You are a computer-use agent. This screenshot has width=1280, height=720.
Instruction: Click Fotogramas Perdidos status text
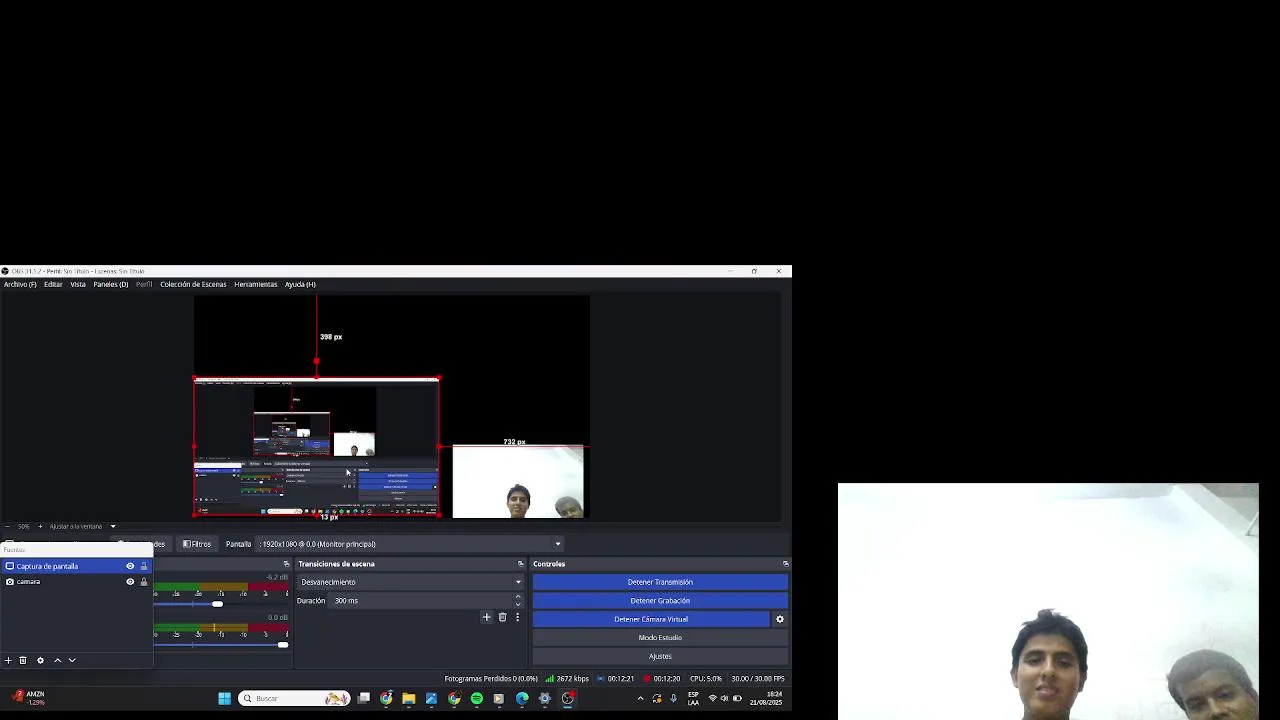click(x=491, y=679)
